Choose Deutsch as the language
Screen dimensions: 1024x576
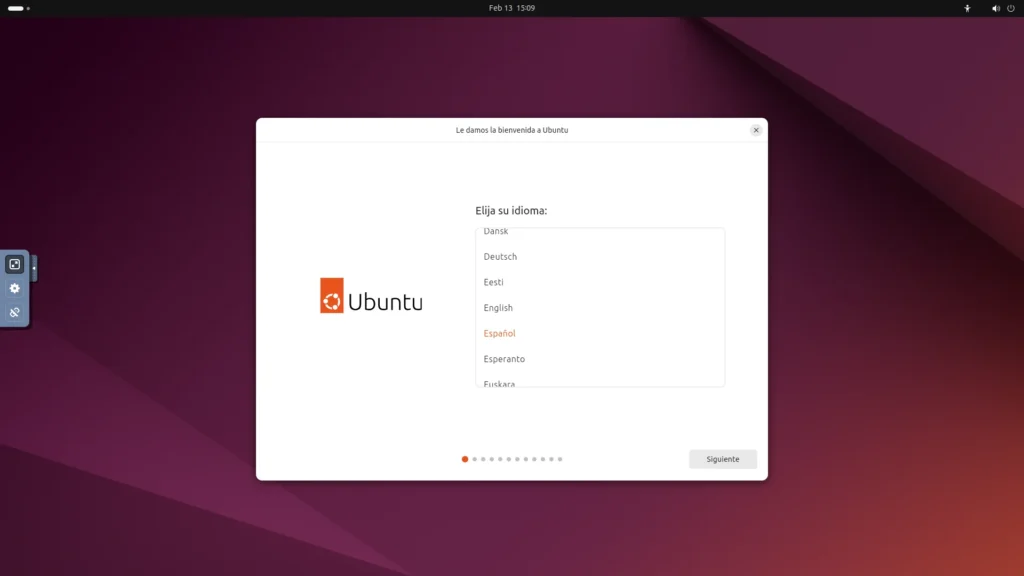(500, 257)
